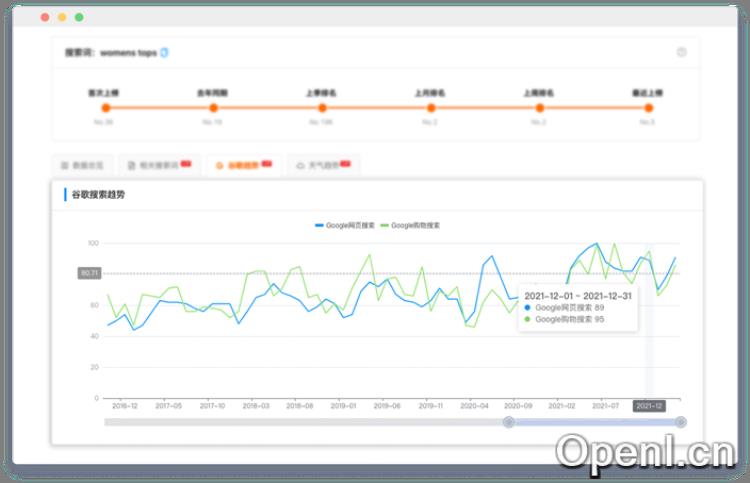Select the 上月排名 timeline dot

coord(430,107)
